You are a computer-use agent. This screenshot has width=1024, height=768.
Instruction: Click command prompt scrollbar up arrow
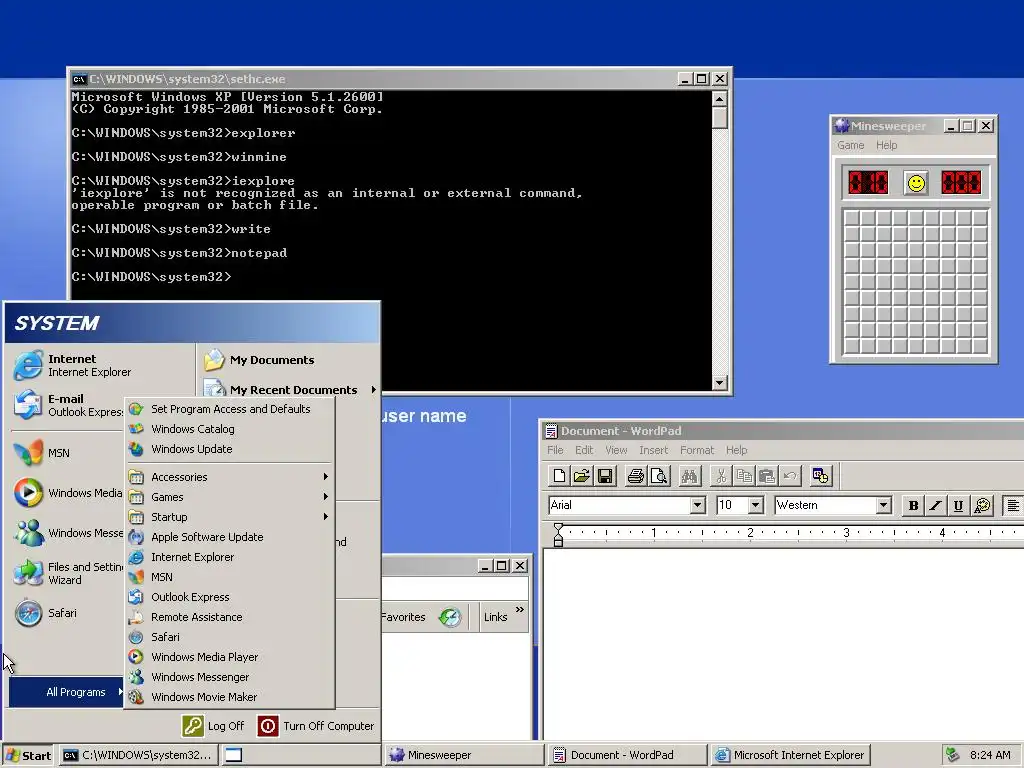[720, 99]
